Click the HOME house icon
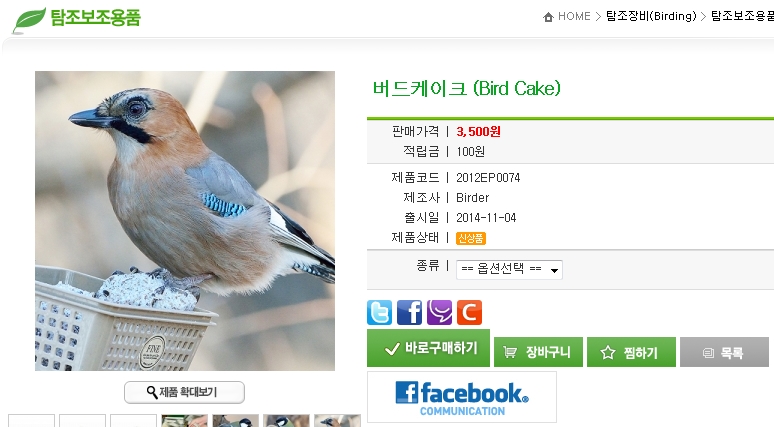 [x=548, y=17]
